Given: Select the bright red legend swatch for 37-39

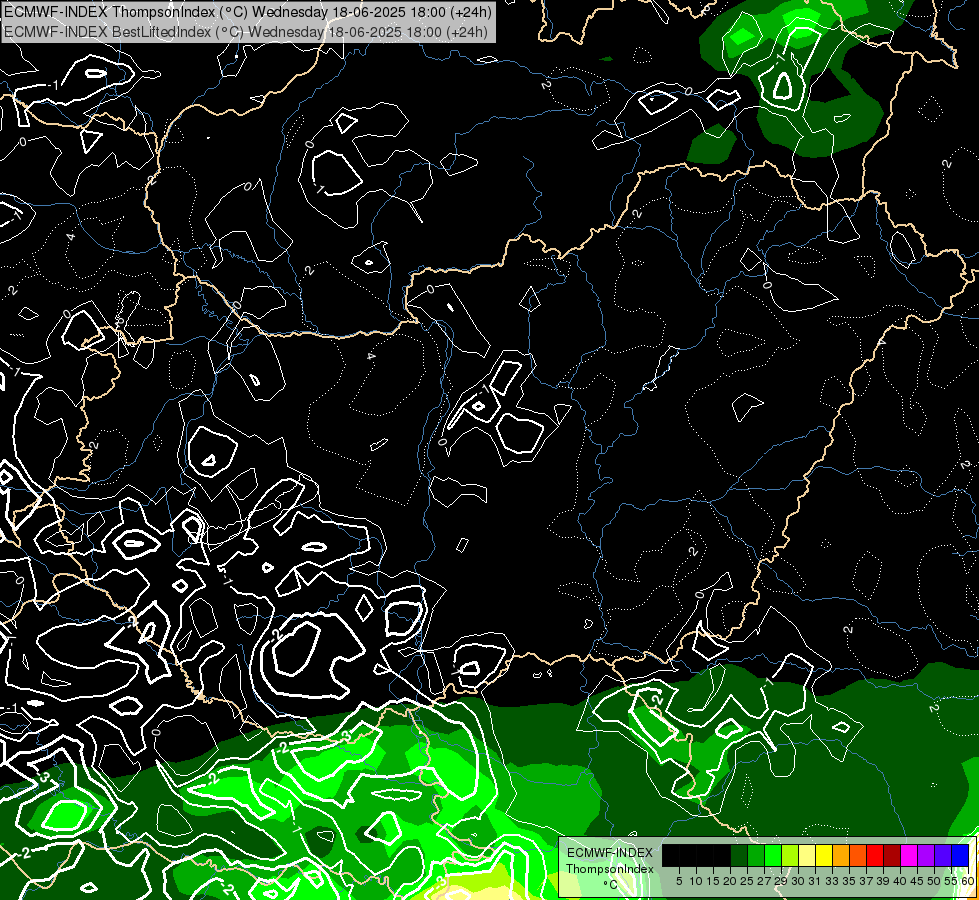Looking at the screenshot, I should [x=875, y=856].
